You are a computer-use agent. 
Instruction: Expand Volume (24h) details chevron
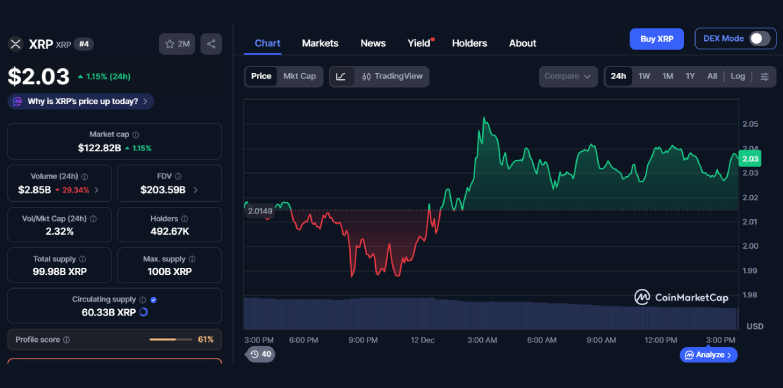pos(96,190)
